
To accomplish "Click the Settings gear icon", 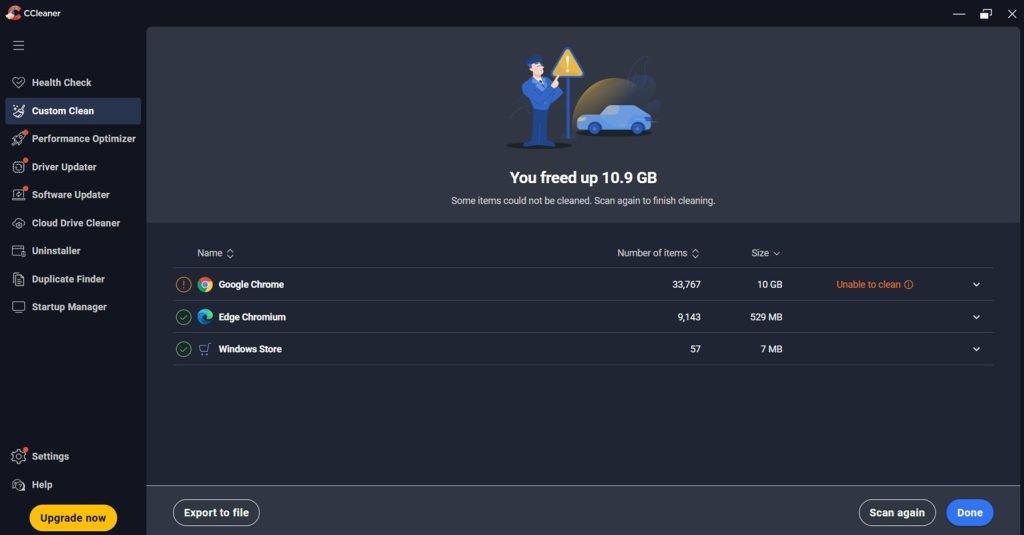I will [19, 456].
